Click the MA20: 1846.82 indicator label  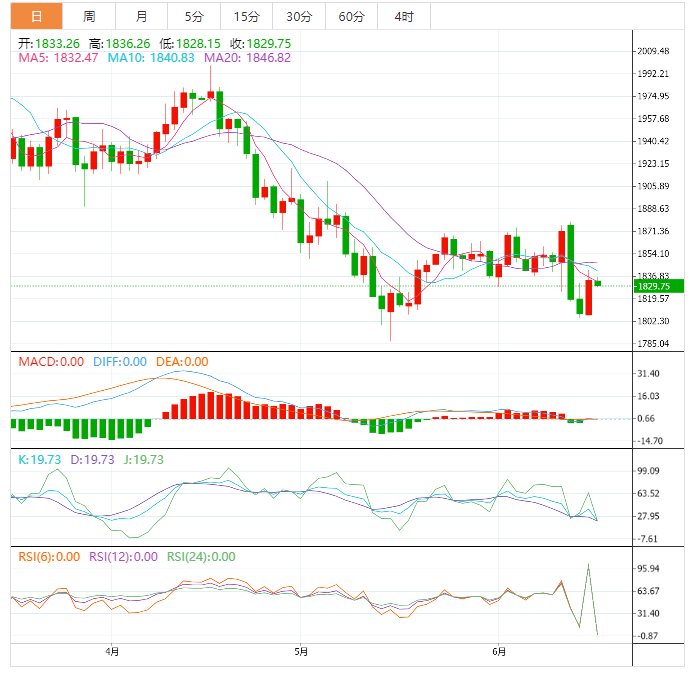(x=247, y=58)
